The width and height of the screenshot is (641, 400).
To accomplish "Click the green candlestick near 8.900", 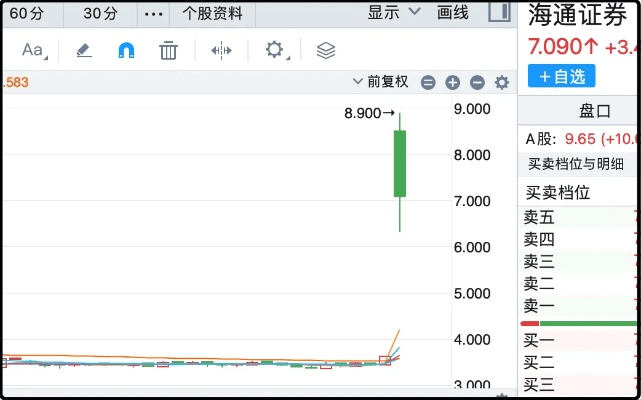I will 400,163.
